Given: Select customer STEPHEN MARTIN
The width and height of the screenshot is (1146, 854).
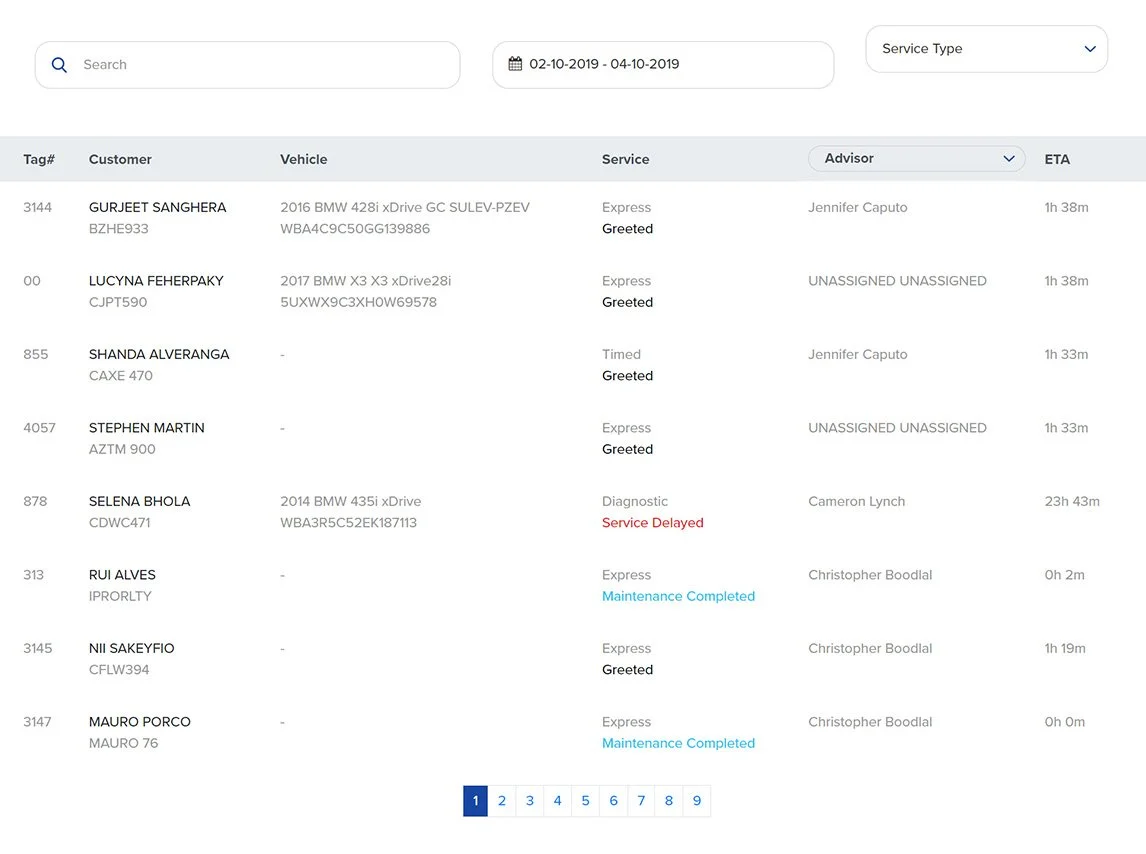Looking at the screenshot, I should (x=146, y=428).
